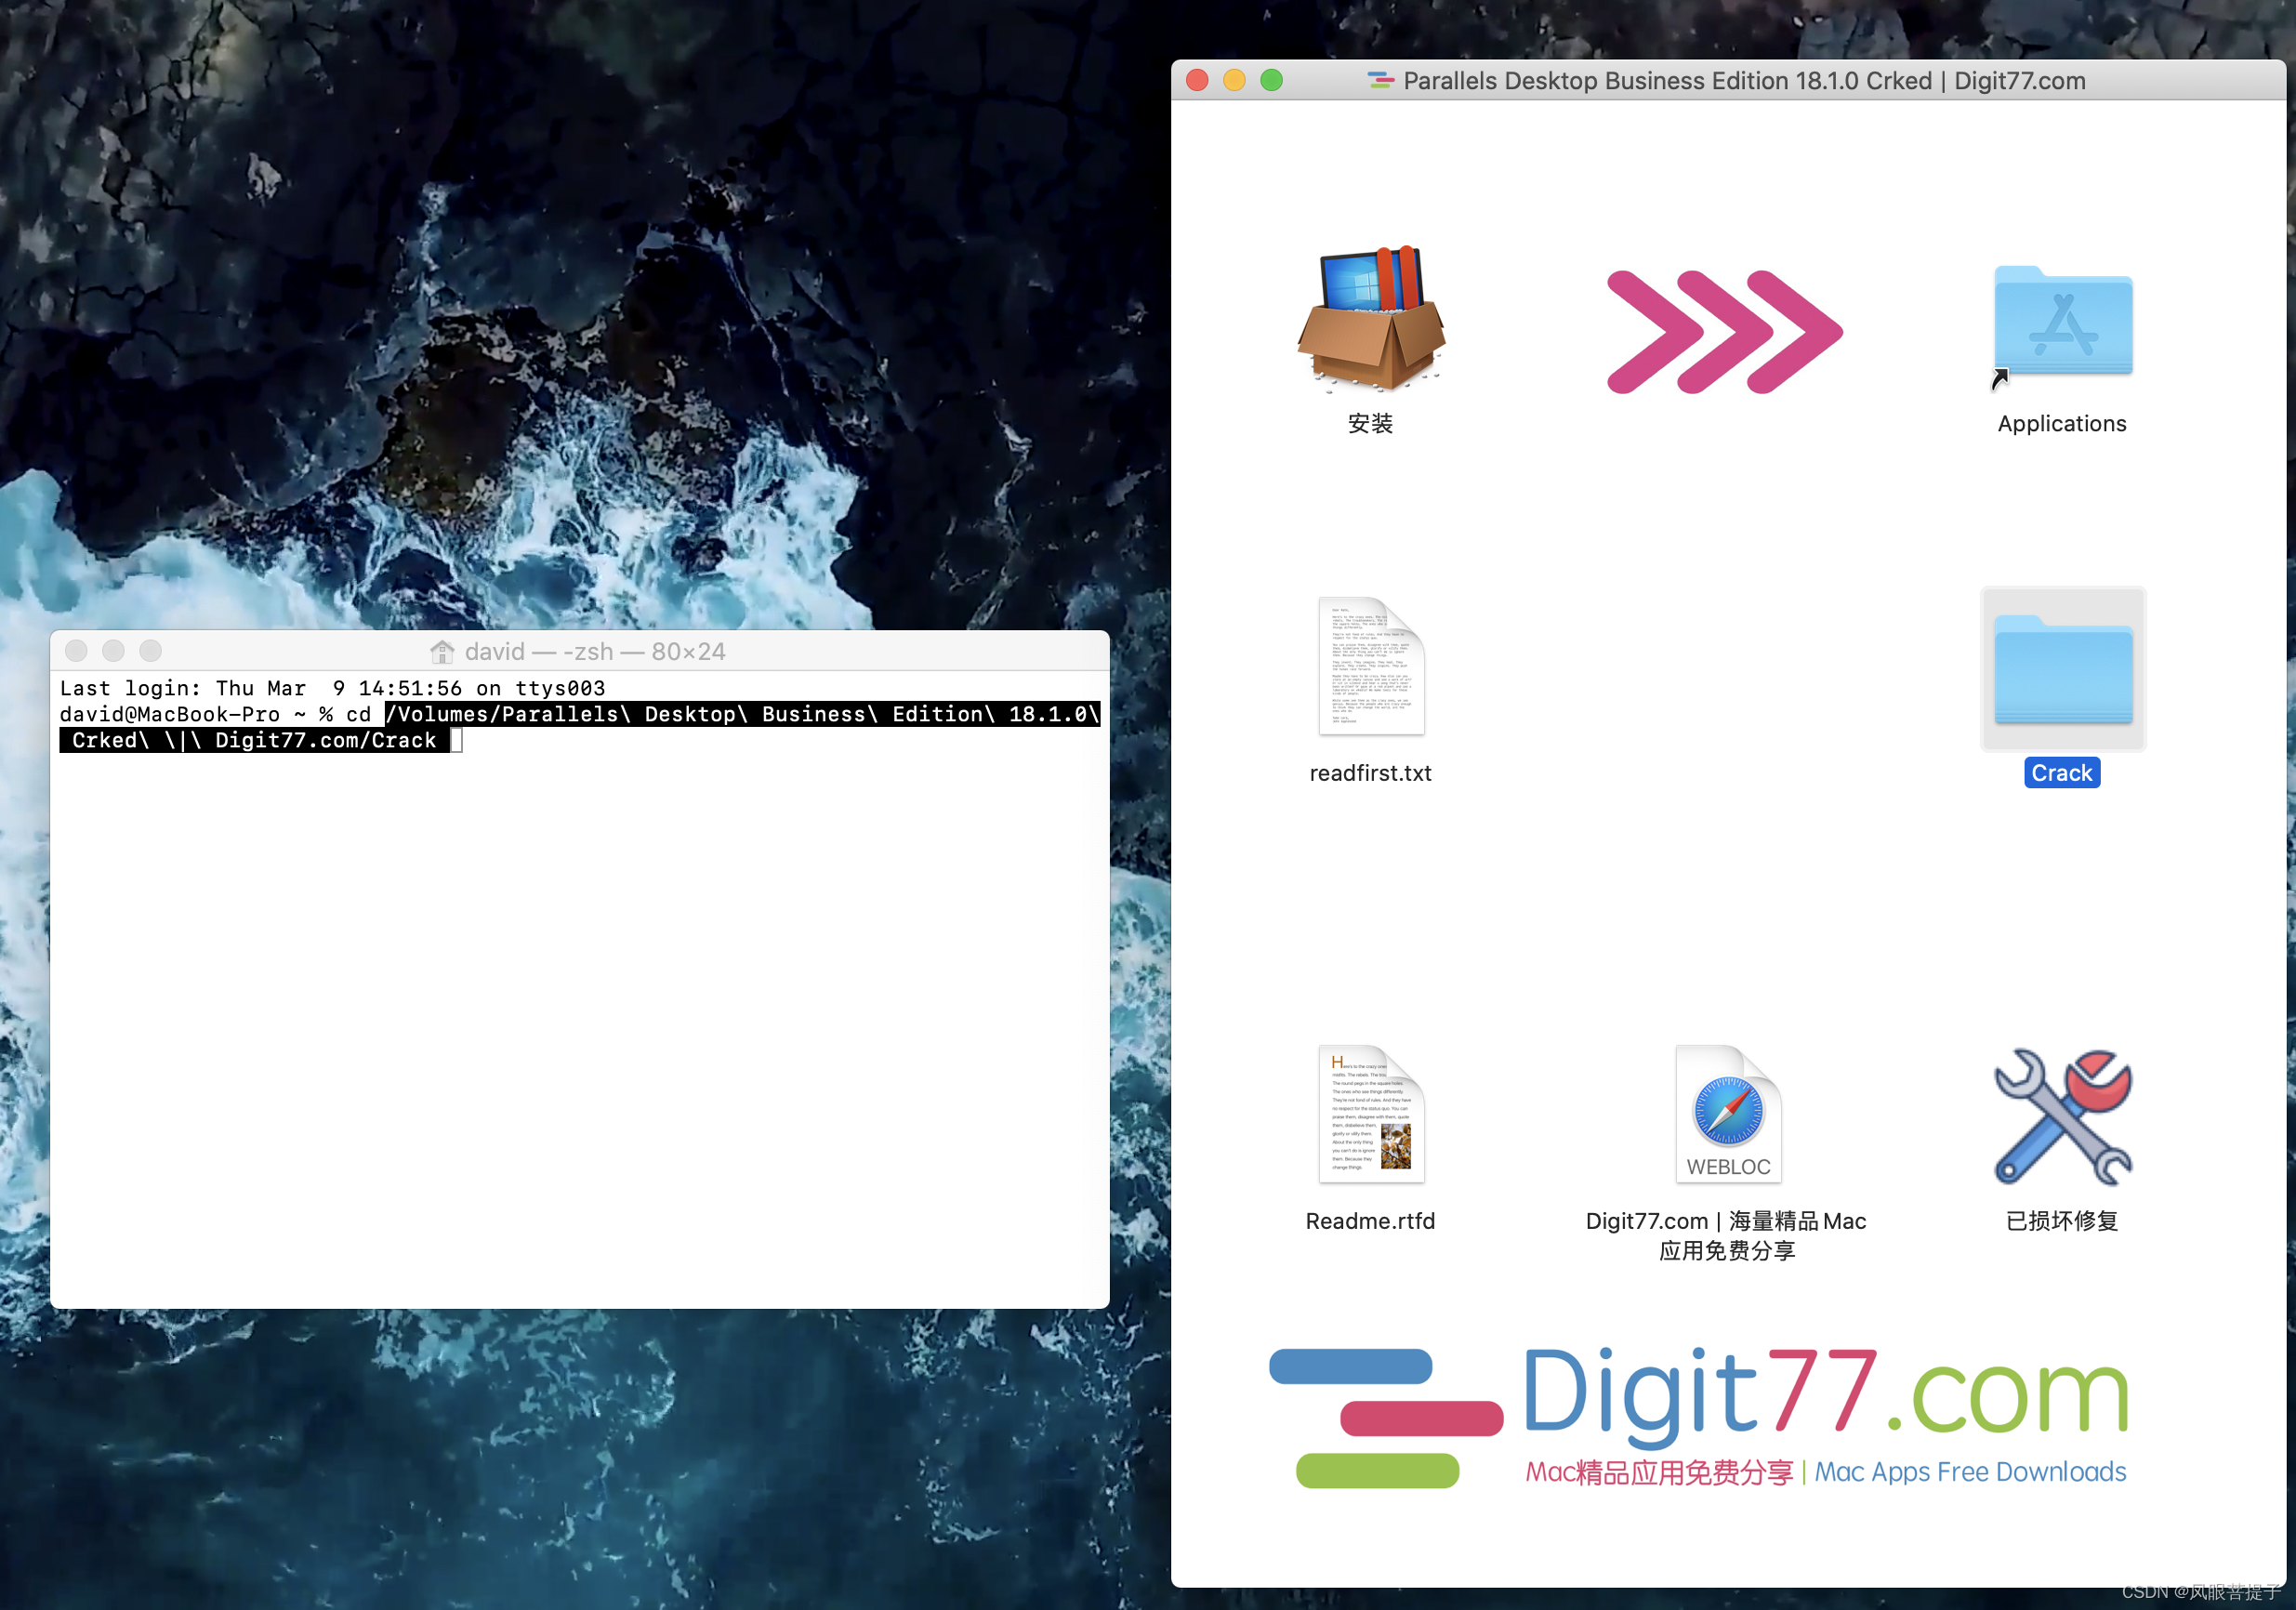Click the Digit77.com 海量精品 Mac label
Viewport: 2296px width, 1610px height.
[x=1727, y=1236]
